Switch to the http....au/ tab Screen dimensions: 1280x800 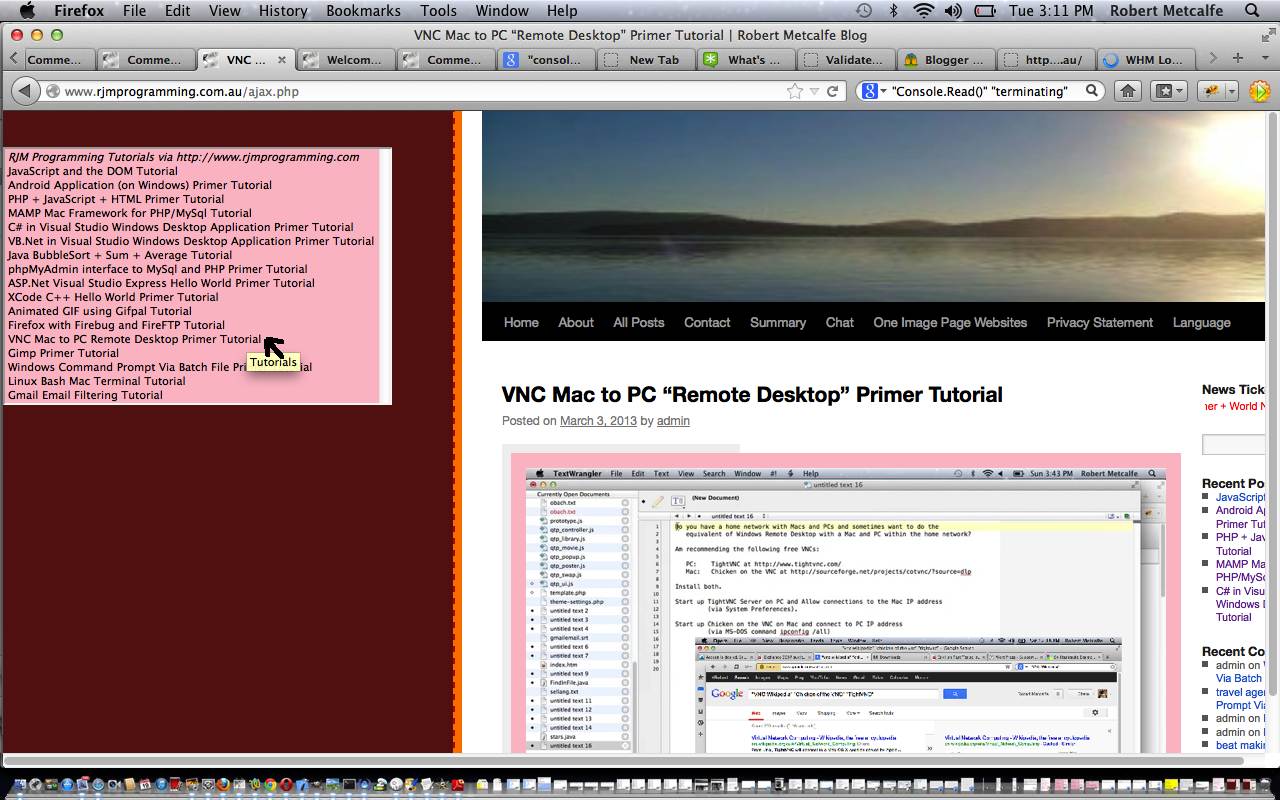coord(1044,60)
